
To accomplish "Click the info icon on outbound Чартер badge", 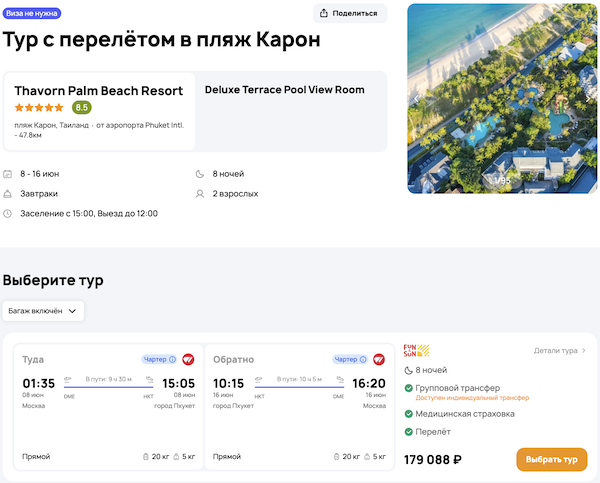I will 173,359.
